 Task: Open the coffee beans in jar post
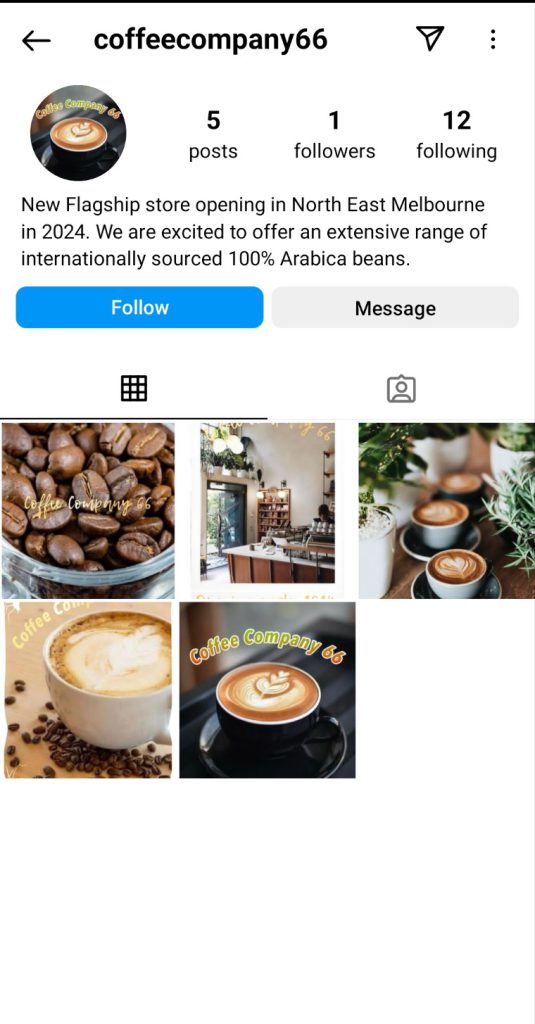[x=88, y=511]
